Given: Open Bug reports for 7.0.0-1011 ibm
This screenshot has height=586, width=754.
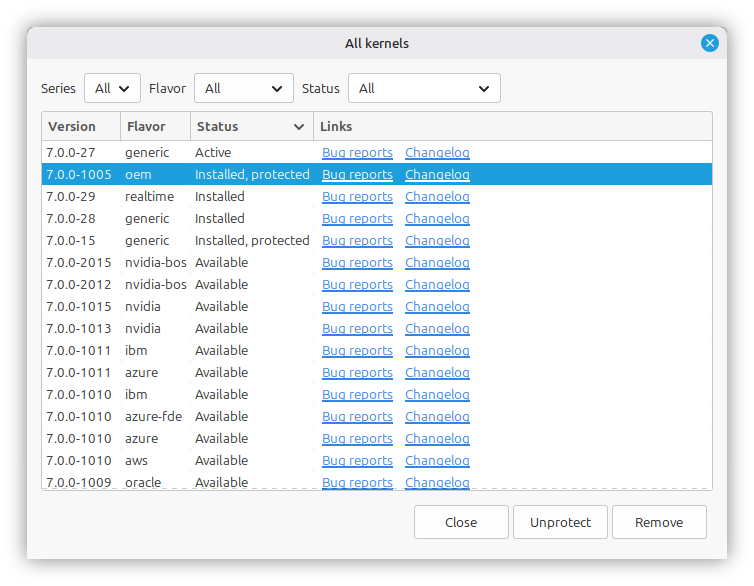Looking at the screenshot, I should click(357, 350).
